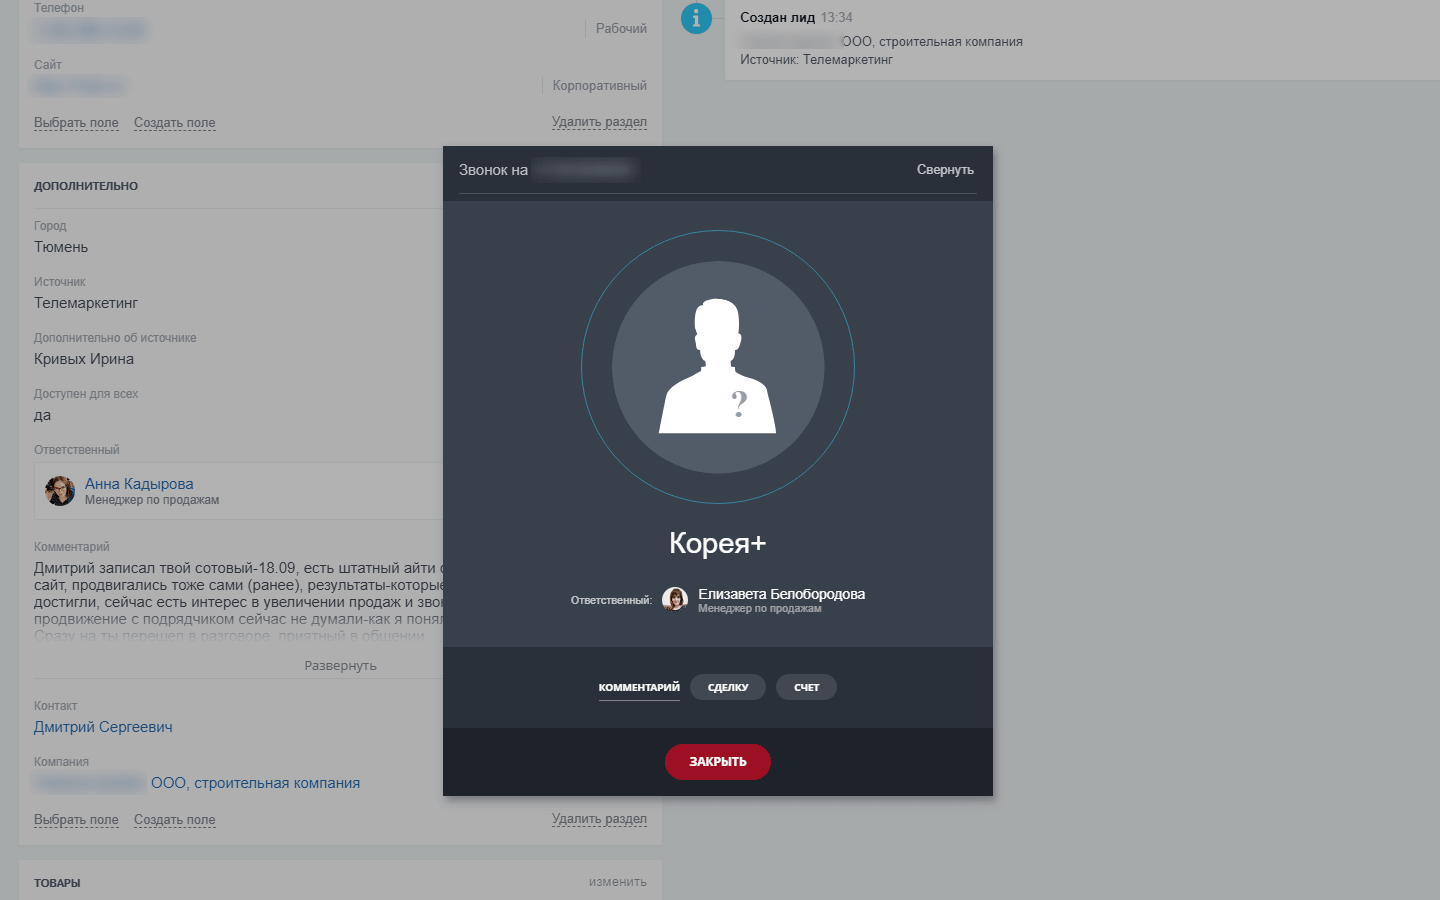Click Удалить раздел below the company field

coord(599,819)
